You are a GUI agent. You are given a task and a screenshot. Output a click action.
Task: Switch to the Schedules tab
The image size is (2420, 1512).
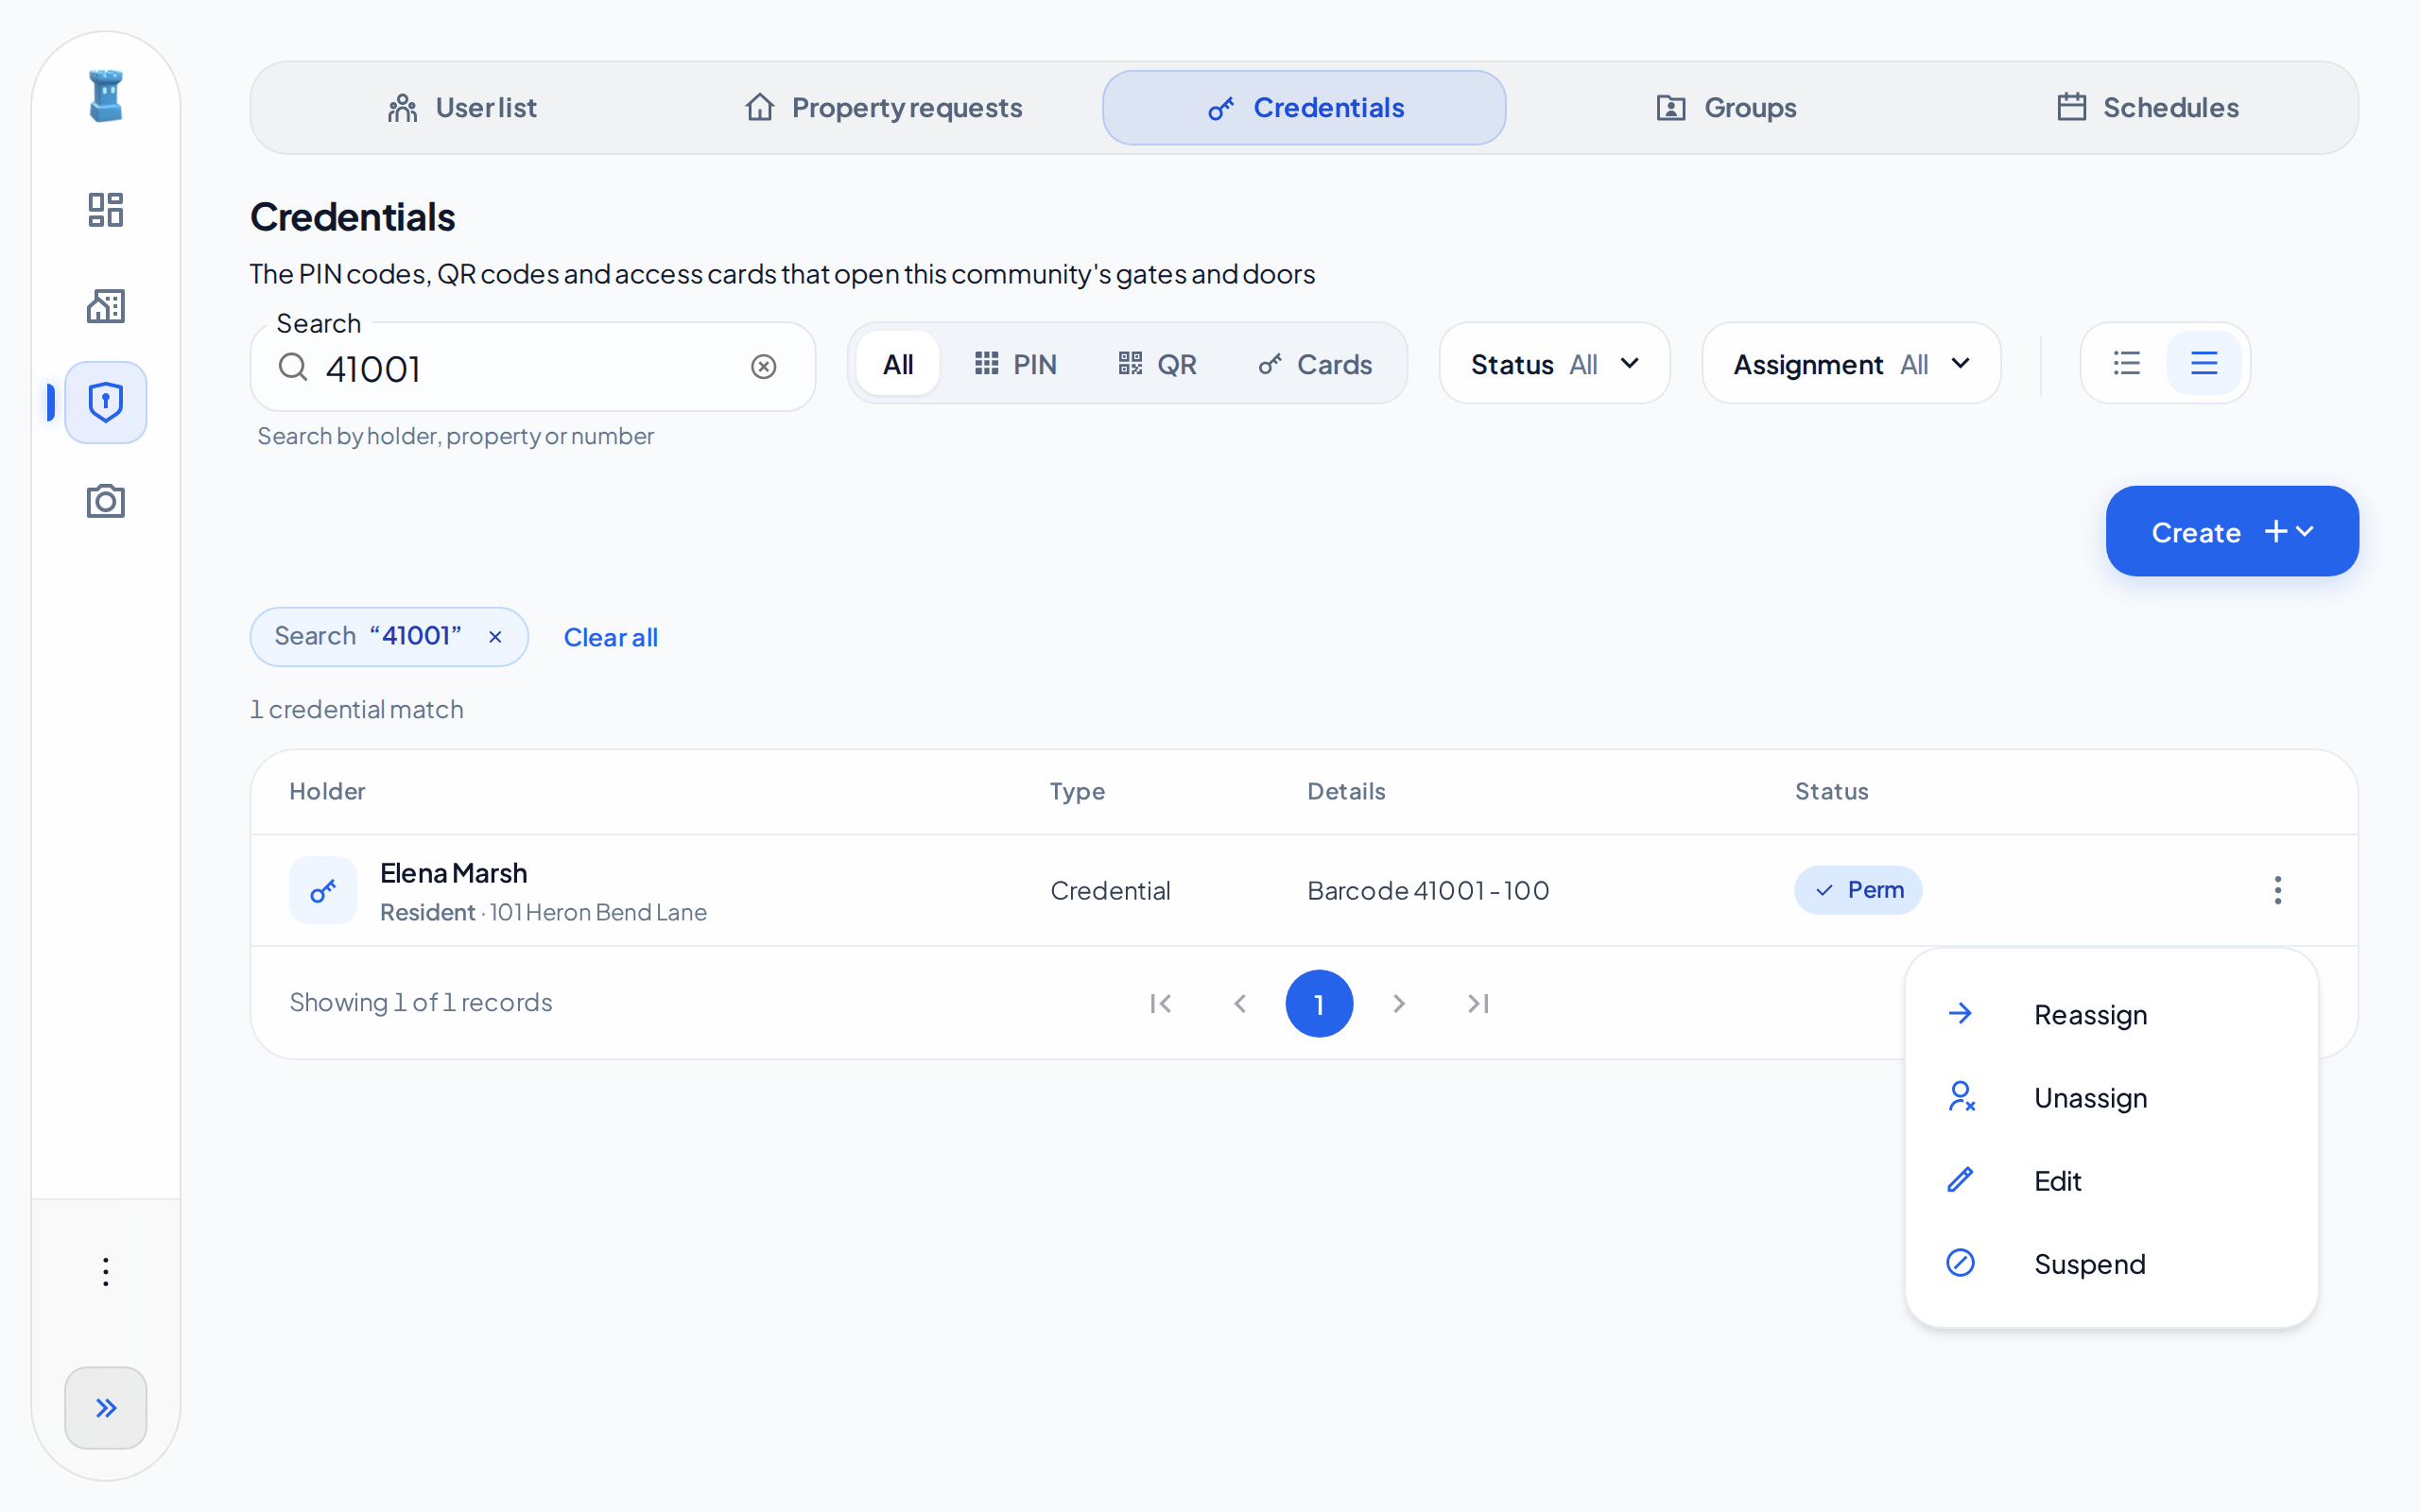click(x=2147, y=107)
